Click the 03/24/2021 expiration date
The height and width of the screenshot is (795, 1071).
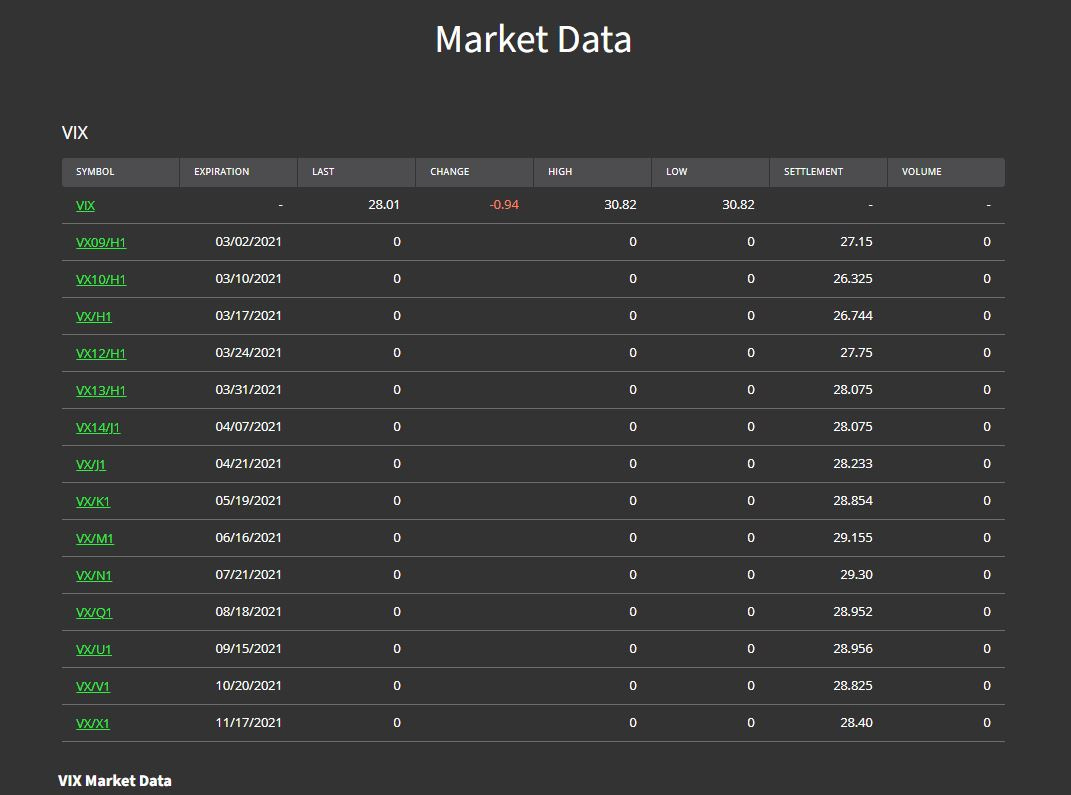pyautogui.click(x=249, y=352)
